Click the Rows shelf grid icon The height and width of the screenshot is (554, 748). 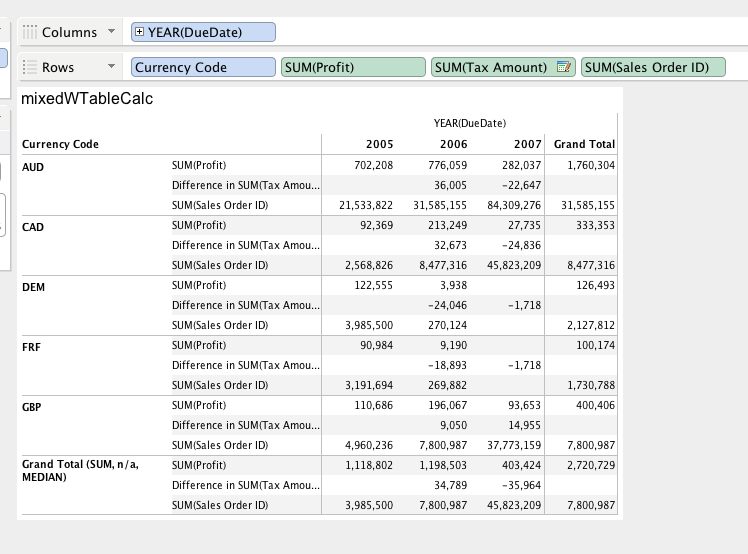[28, 68]
